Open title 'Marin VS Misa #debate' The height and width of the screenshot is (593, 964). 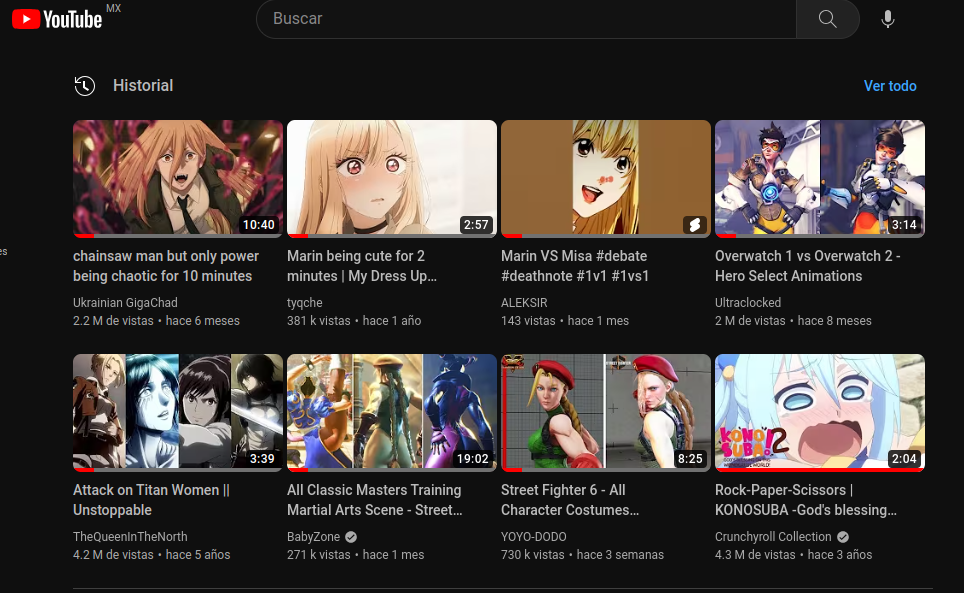tap(575, 266)
